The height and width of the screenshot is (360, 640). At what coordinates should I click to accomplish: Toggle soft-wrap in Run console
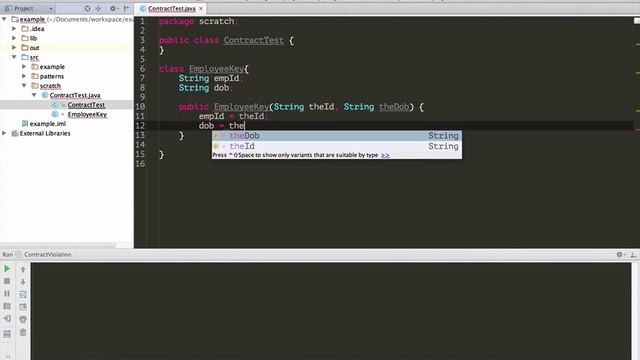click(x=23, y=294)
